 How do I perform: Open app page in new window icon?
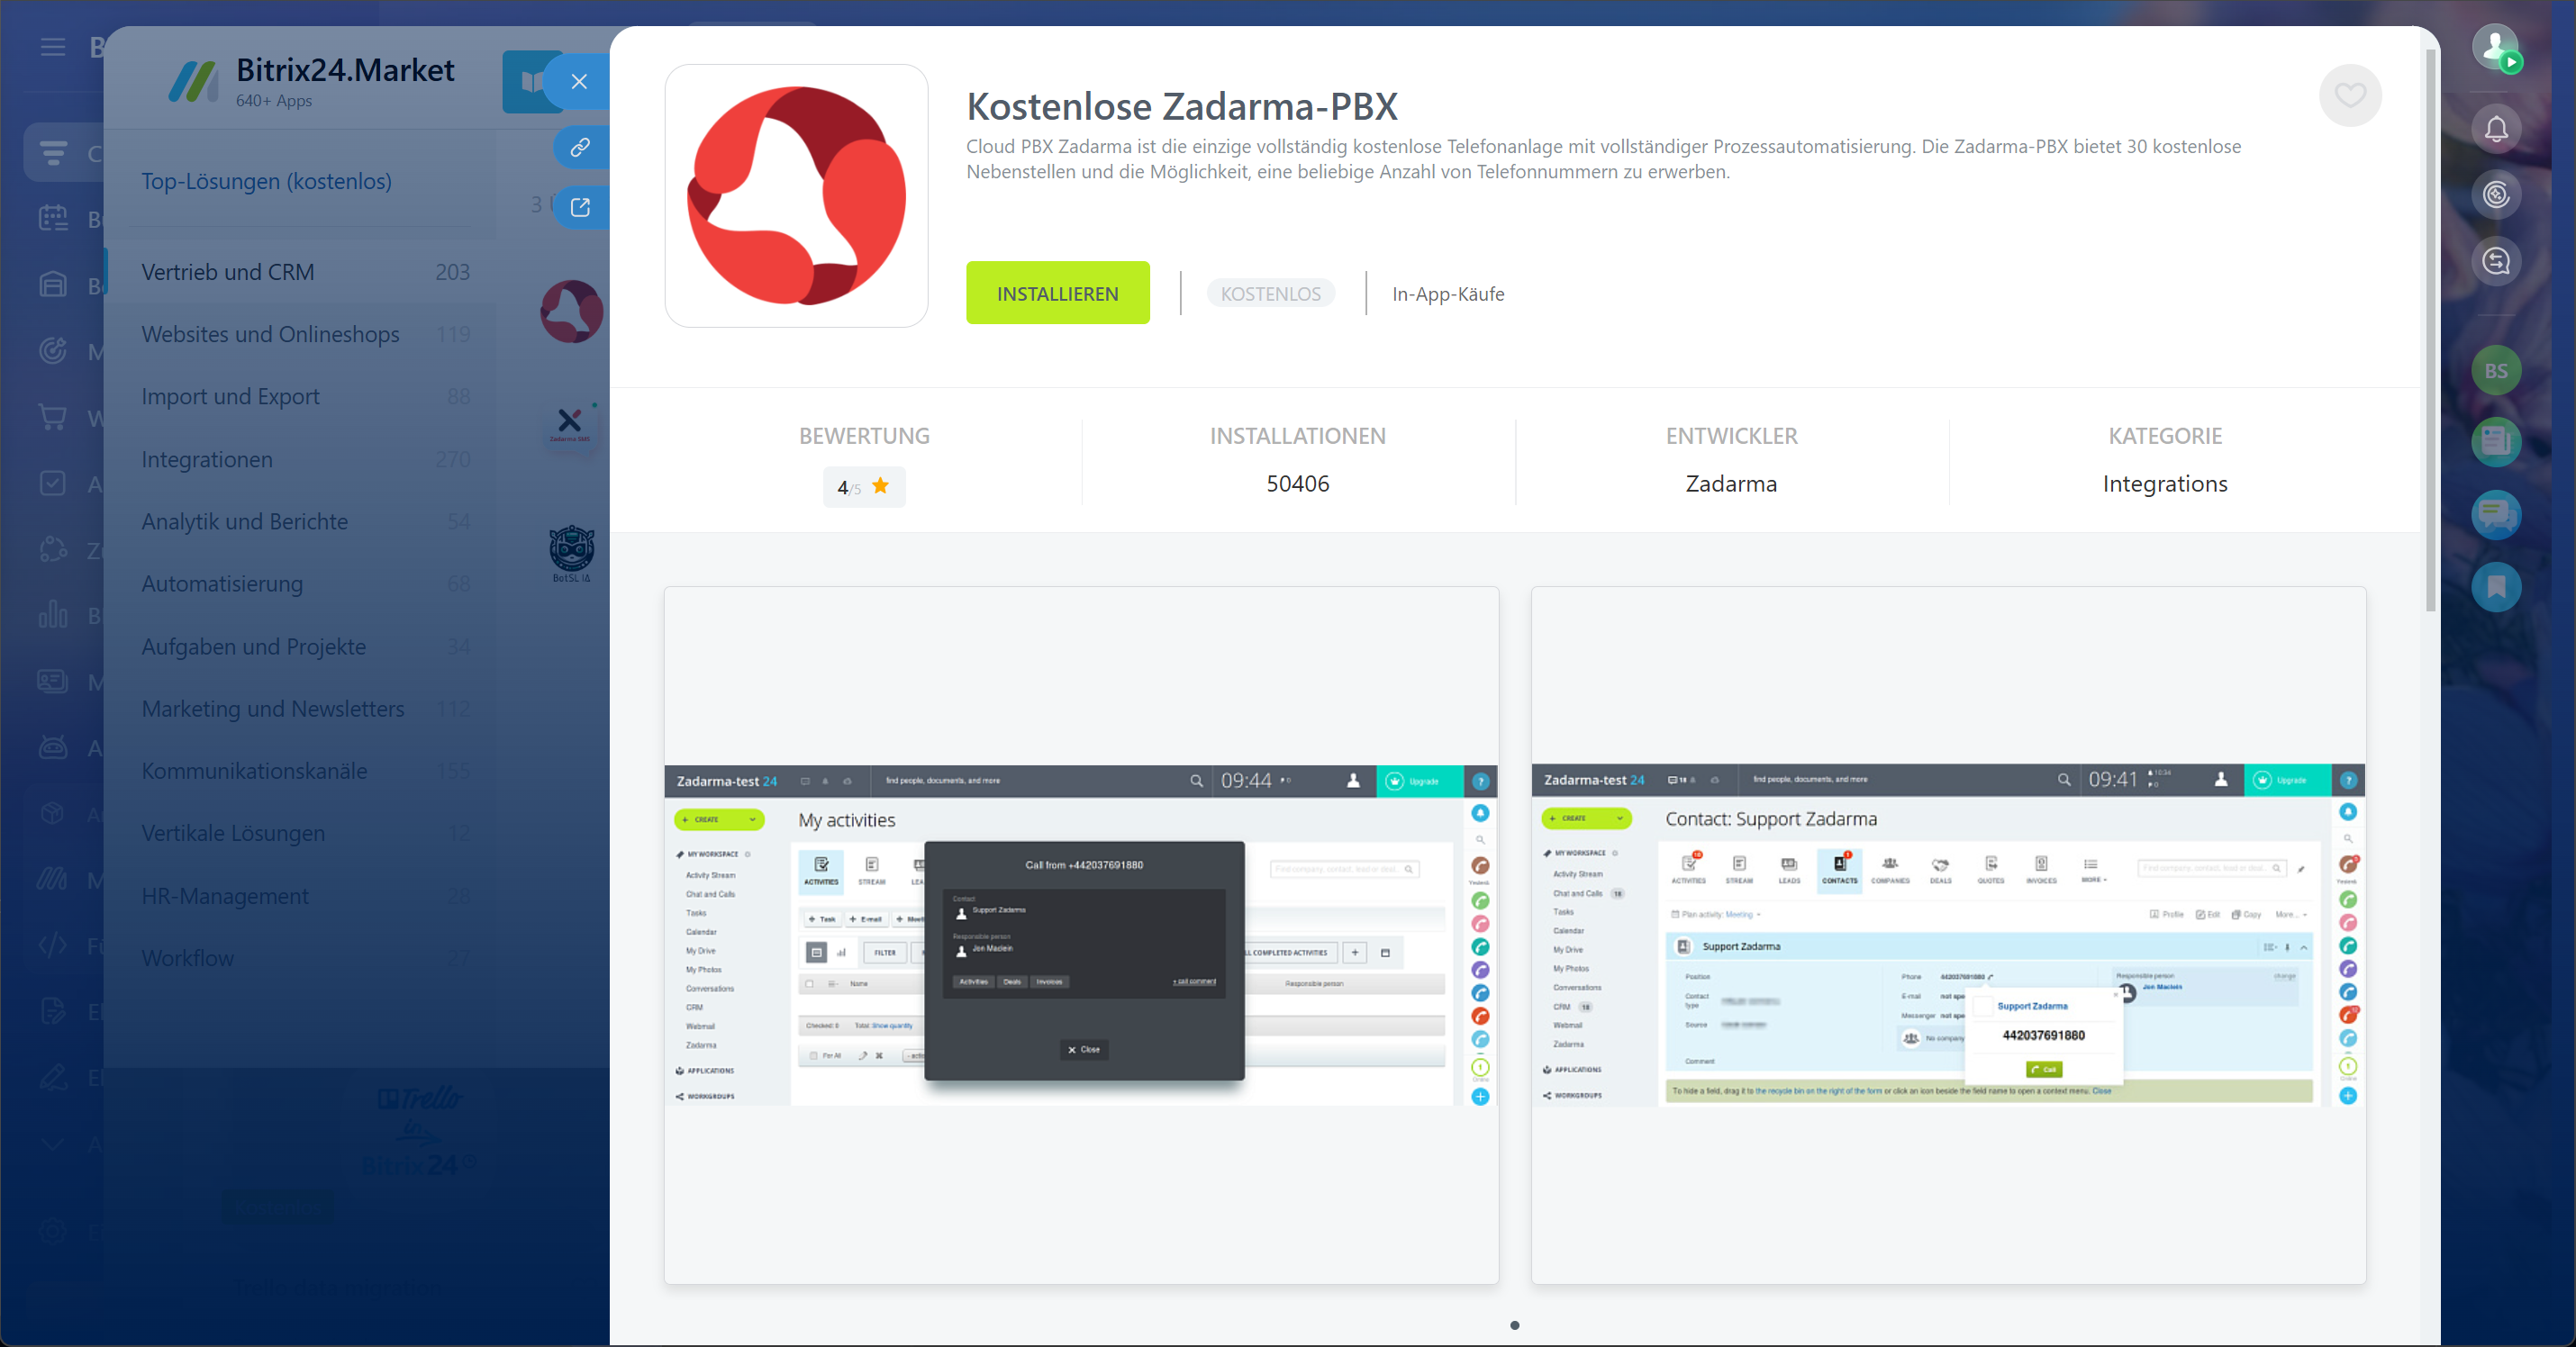(580, 207)
